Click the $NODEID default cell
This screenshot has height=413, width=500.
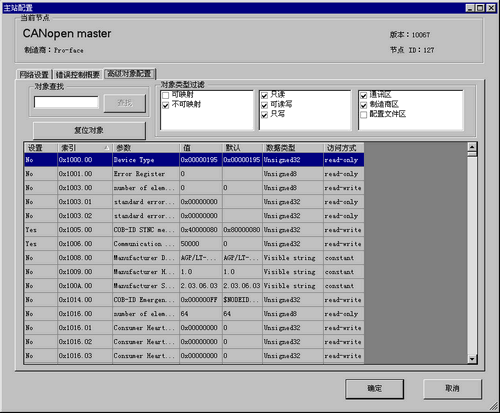[x=242, y=300]
